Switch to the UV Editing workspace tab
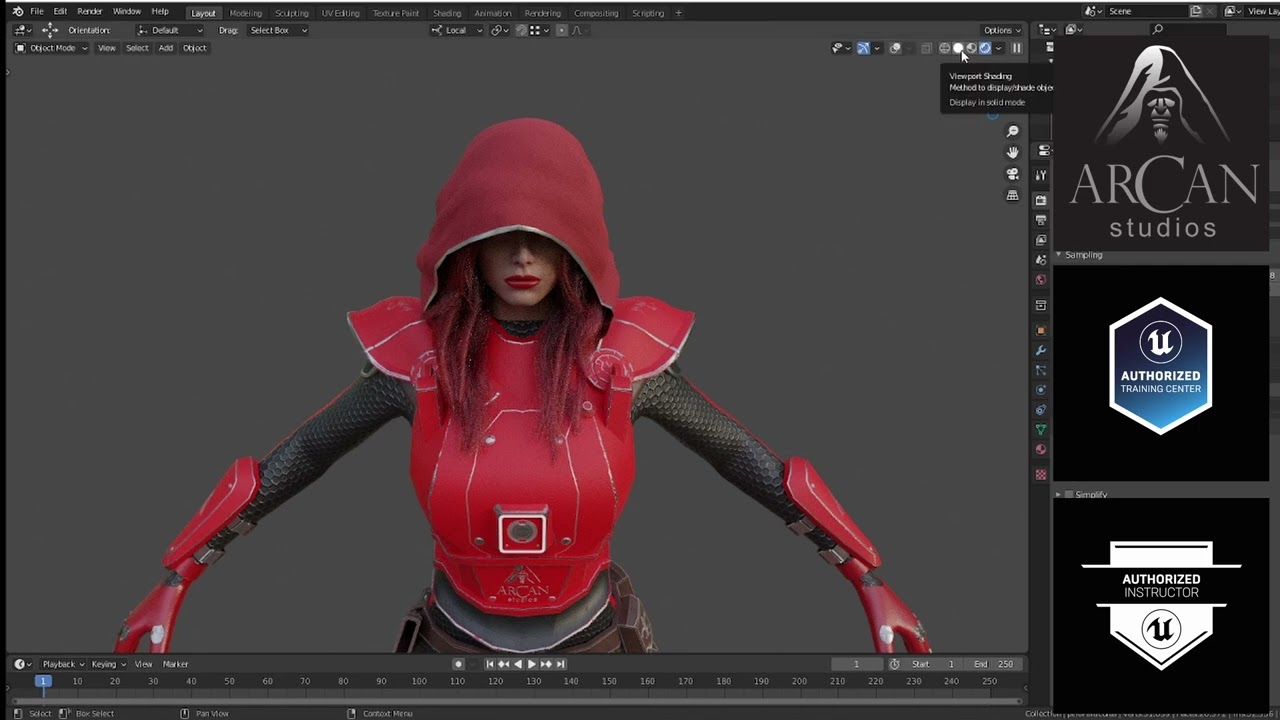Viewport: 1280px width, 720px height. click(x=340, y=13)
